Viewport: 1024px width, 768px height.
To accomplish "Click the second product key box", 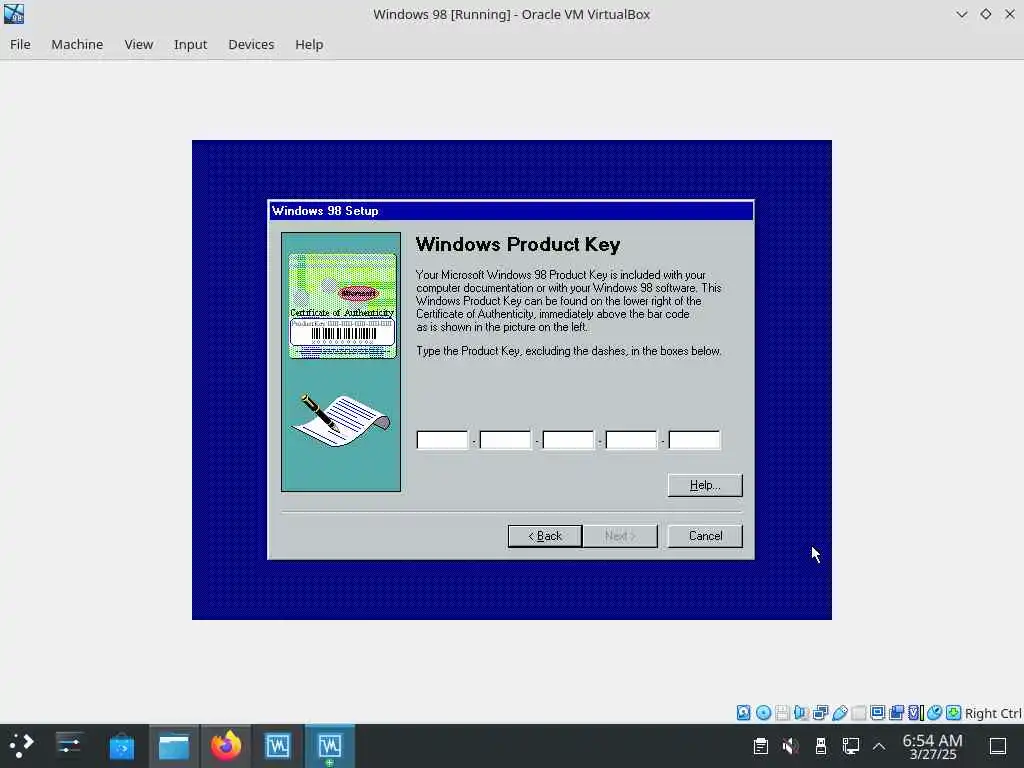I will click(x=505, y=440).
